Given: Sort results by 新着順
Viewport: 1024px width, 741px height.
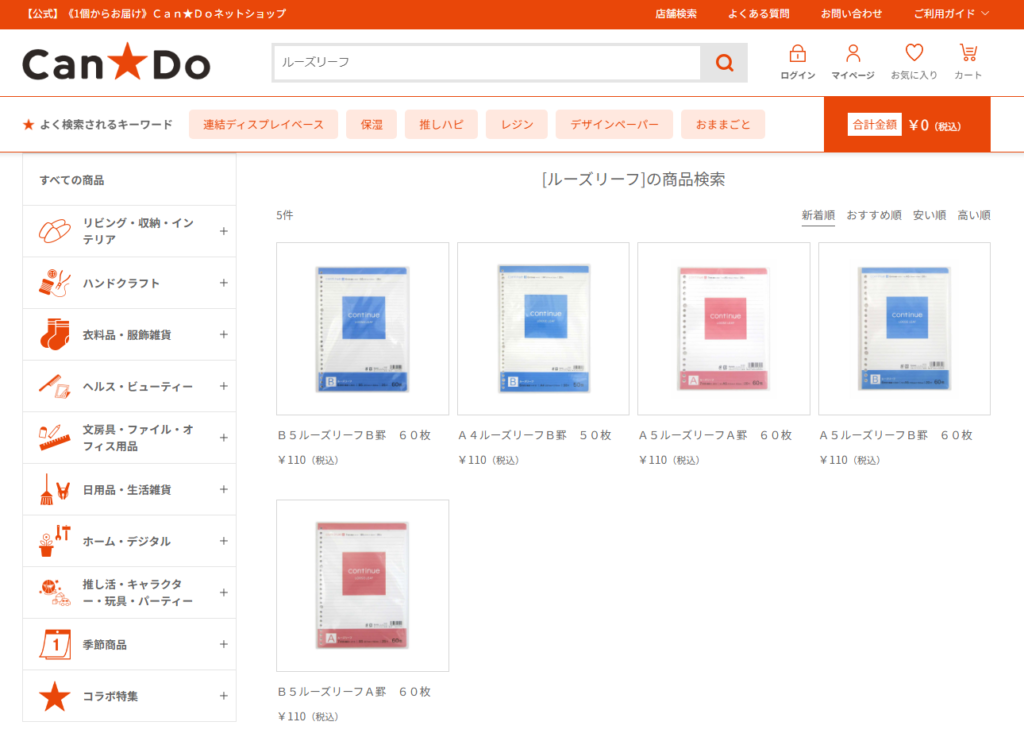Looking at the screenshot, I should [818, 215].
